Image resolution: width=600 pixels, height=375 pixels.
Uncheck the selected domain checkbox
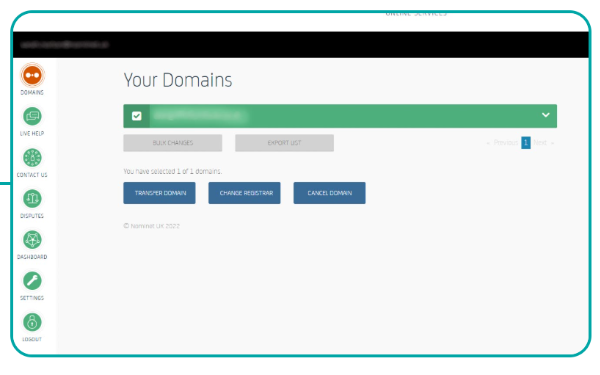pos(137,116)
